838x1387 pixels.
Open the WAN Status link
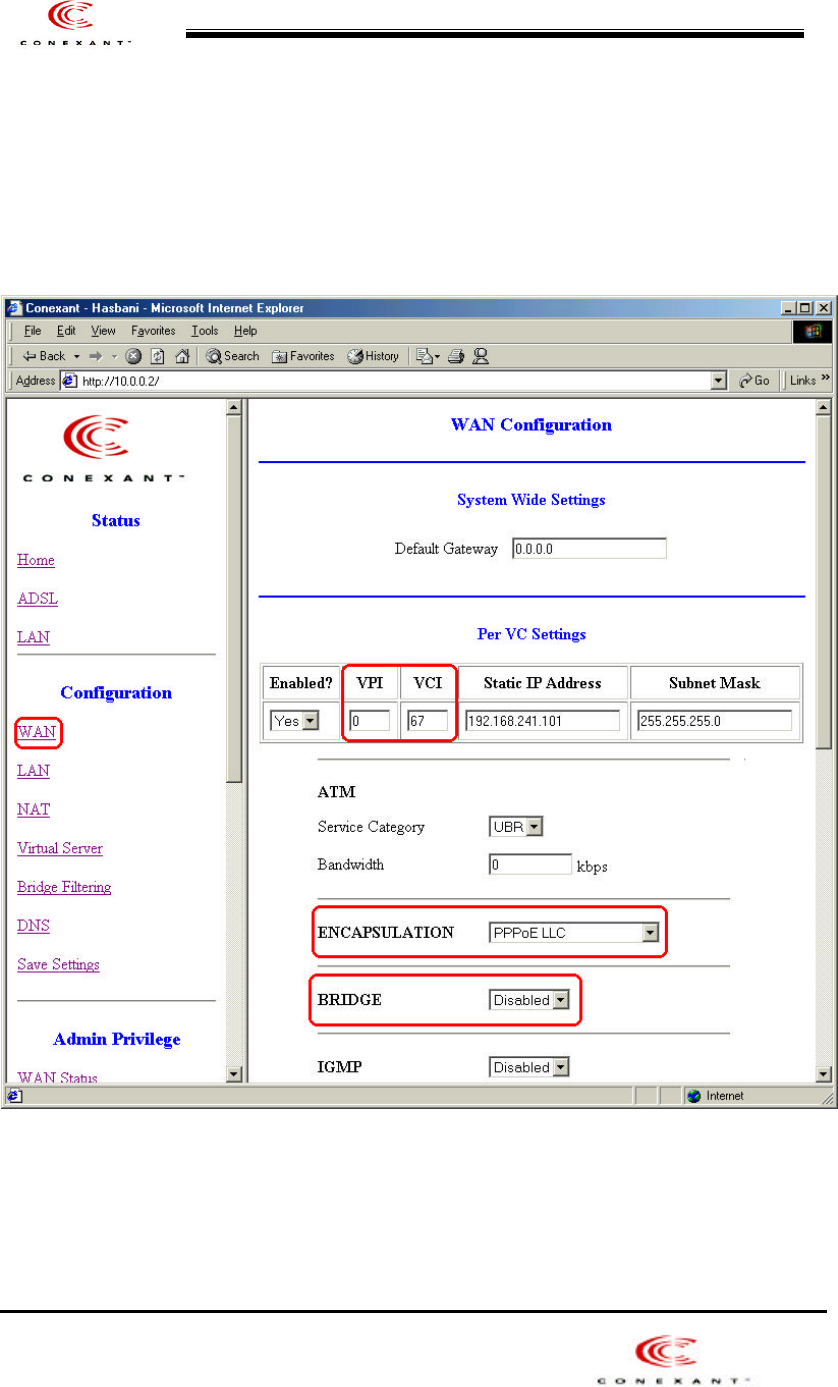[x=57, y=1077]
